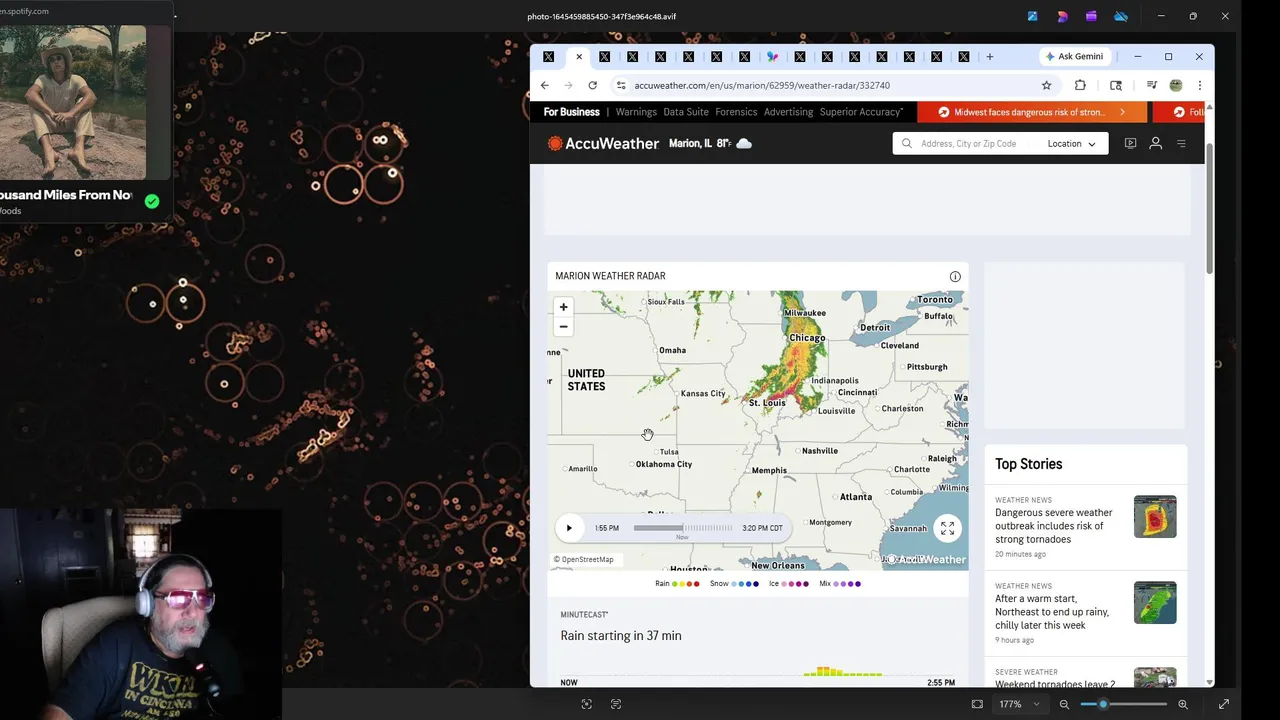Click the radar info icon
The image size is (1280, 720).
(x=955, y=276)
